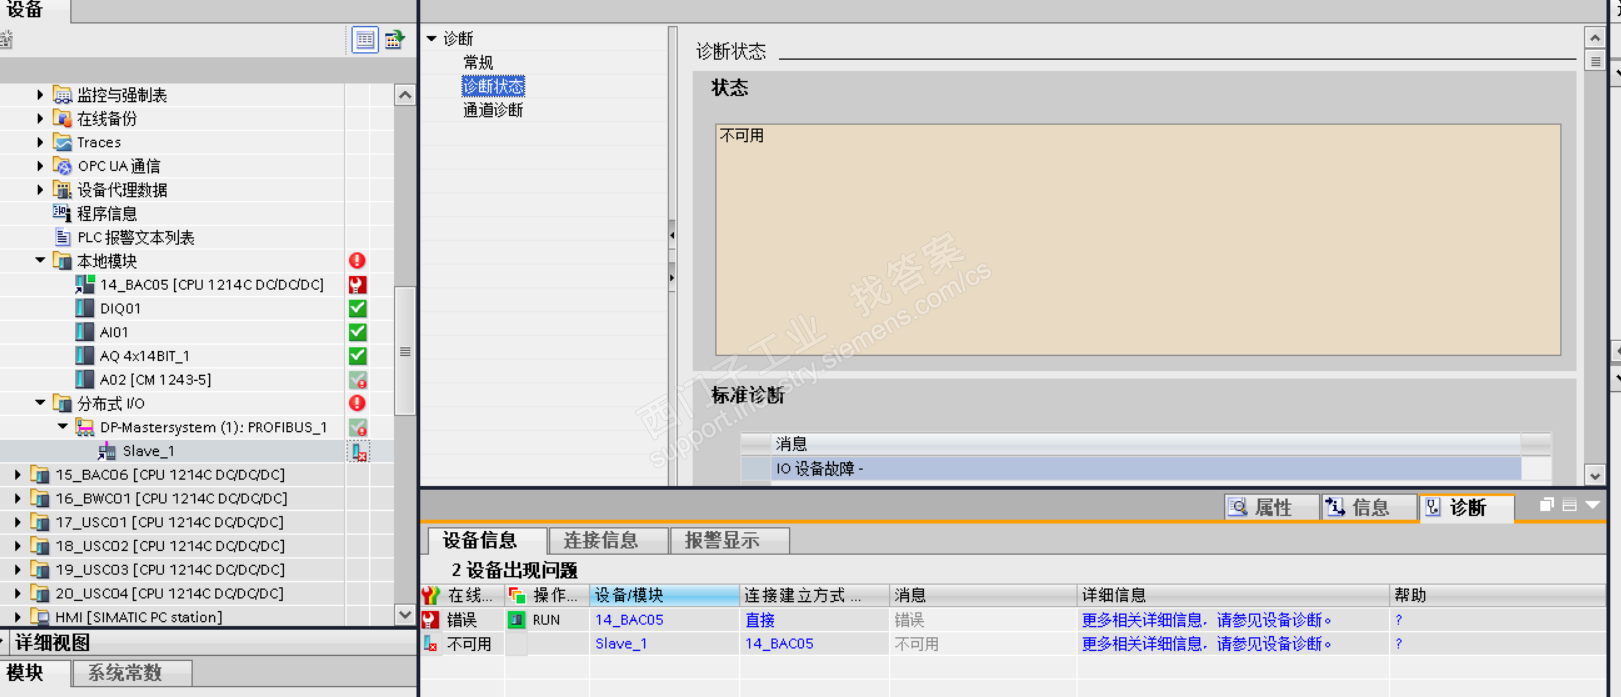Click the status icon of A02 CM 1243-5
Screen dimensions: 1621x697
(357, 380)
